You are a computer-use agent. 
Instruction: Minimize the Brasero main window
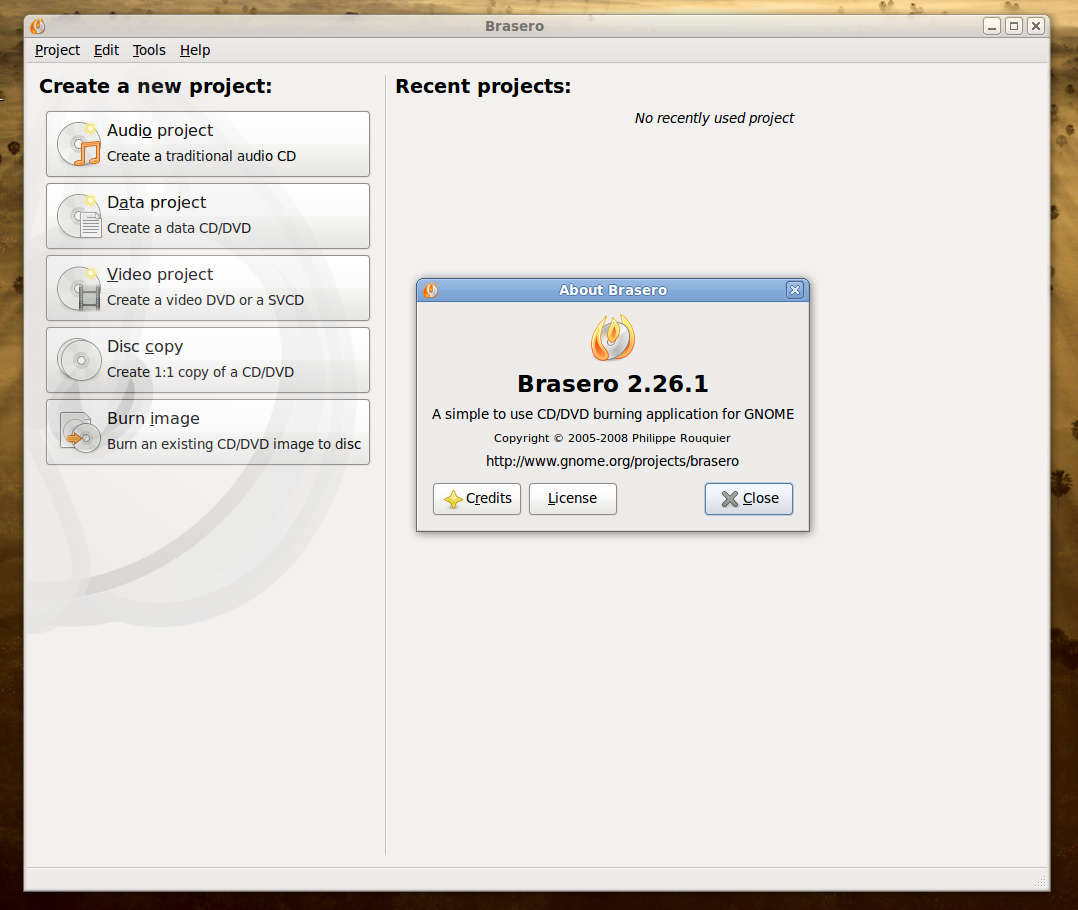click(991, 26)
